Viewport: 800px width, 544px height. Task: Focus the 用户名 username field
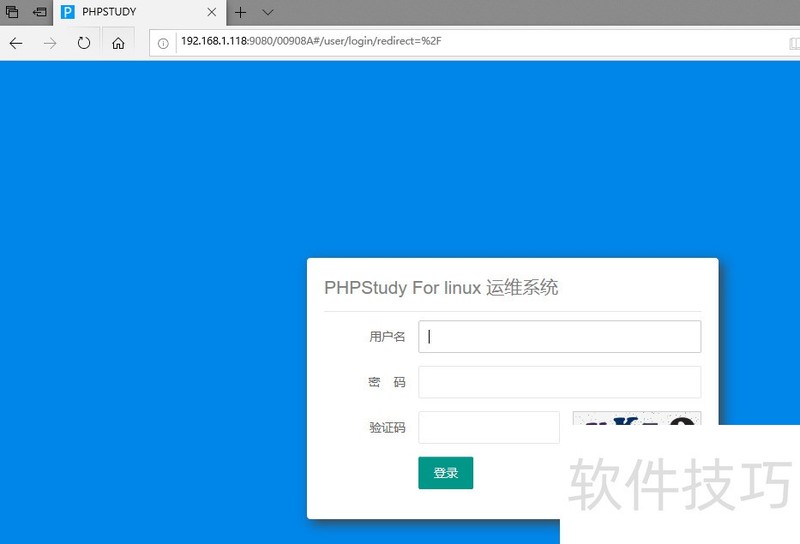click(x=560, y=336)
